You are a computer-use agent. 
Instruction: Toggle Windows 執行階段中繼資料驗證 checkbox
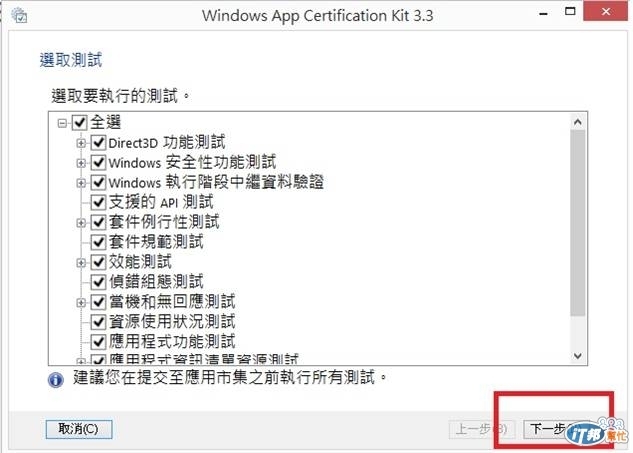pos(98,182)
